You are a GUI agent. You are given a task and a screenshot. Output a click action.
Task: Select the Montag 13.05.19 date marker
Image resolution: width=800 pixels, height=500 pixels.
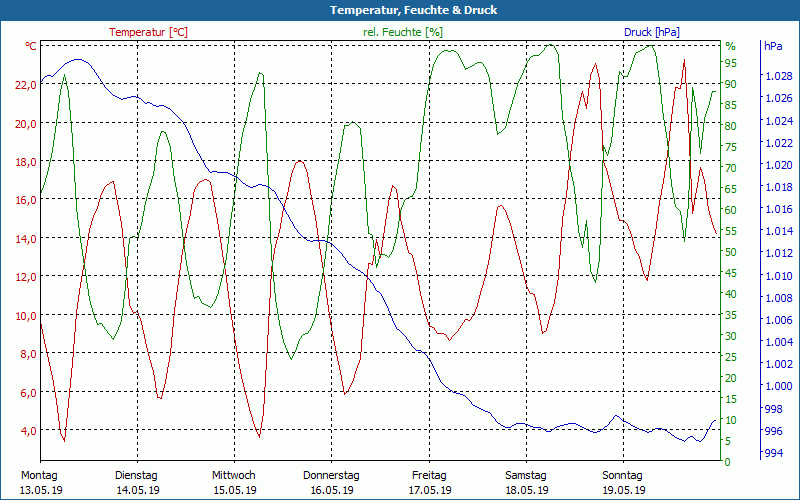[41, 483]
